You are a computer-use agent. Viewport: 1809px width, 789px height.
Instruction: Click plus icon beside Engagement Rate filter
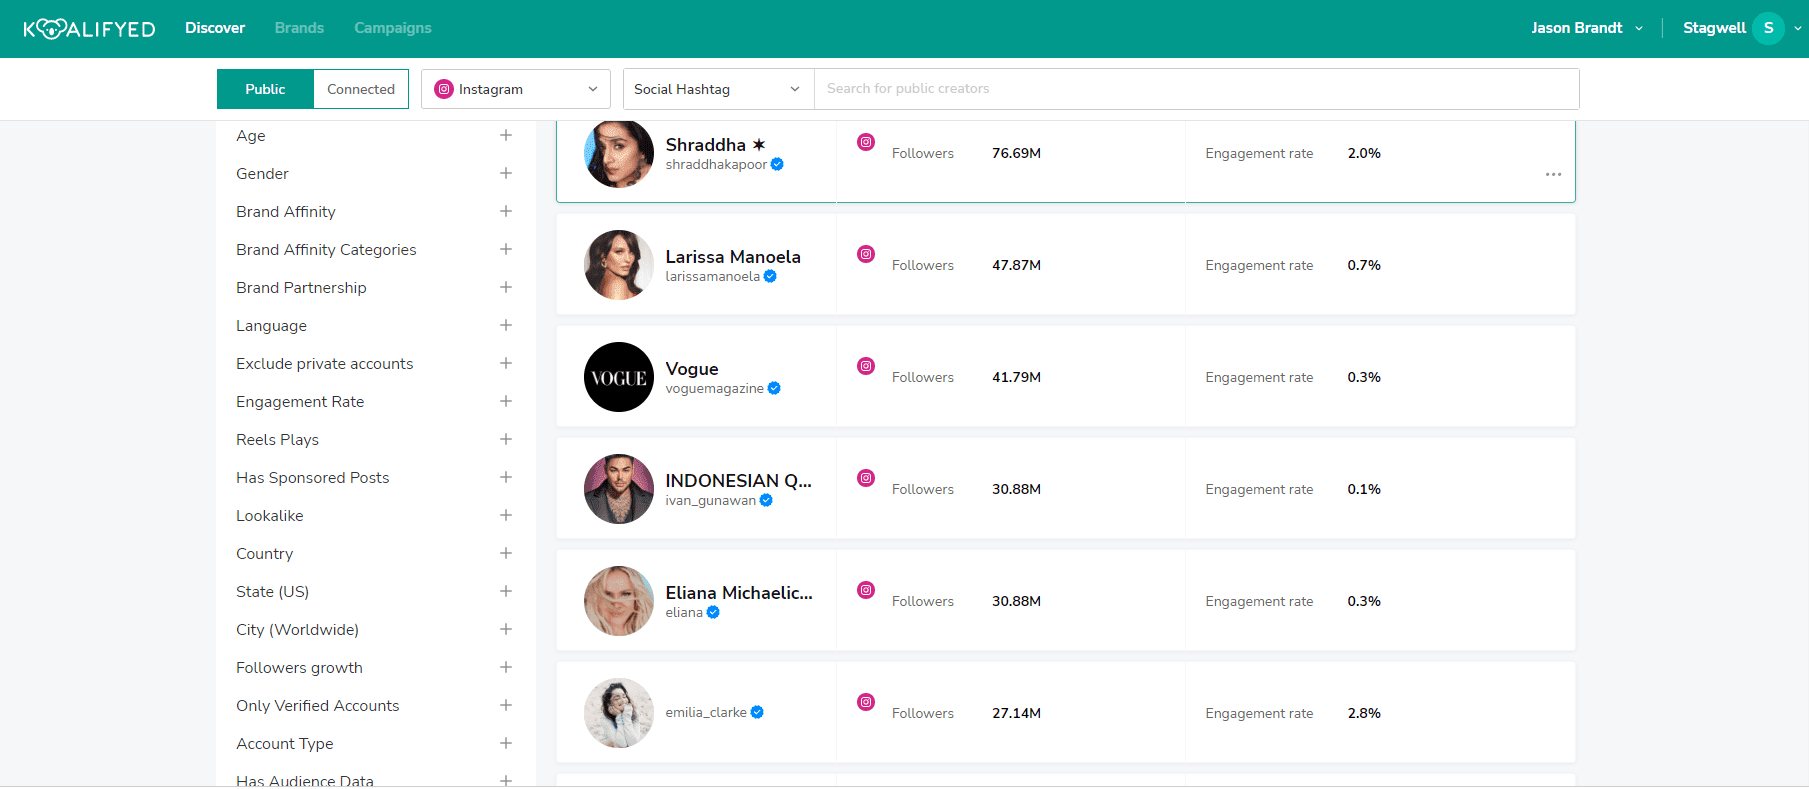506,402
